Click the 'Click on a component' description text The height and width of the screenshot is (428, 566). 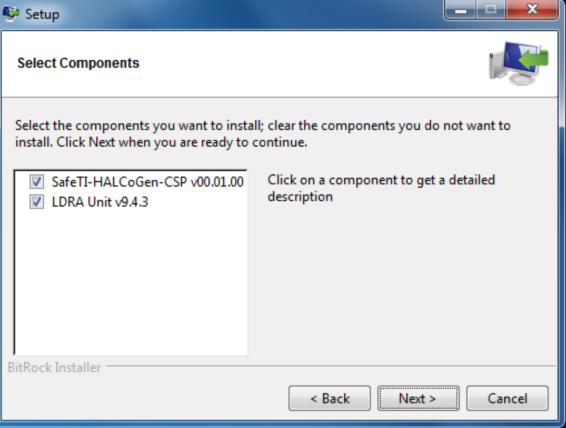coord(381,188)
